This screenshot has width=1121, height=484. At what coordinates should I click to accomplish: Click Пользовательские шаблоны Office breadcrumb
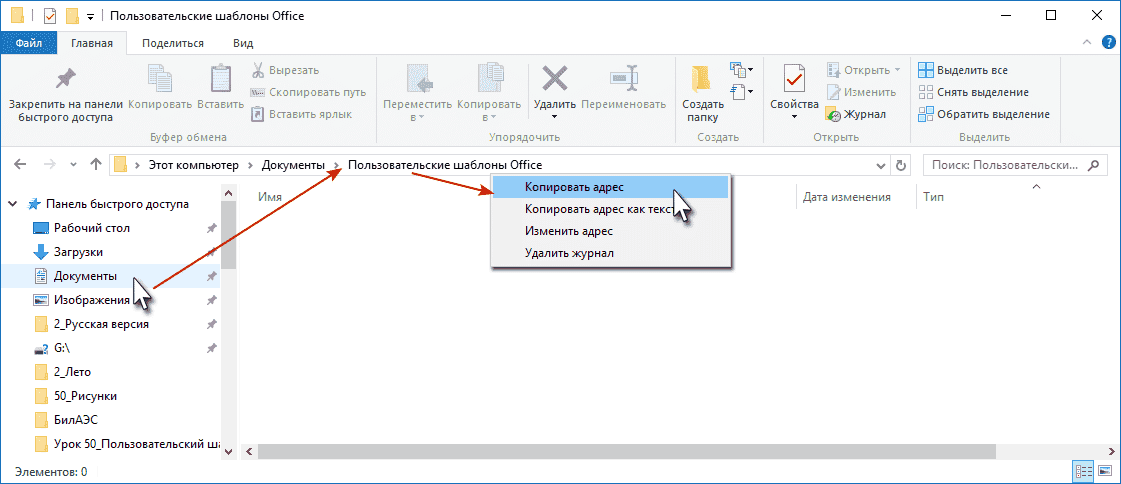pos(445,165)
